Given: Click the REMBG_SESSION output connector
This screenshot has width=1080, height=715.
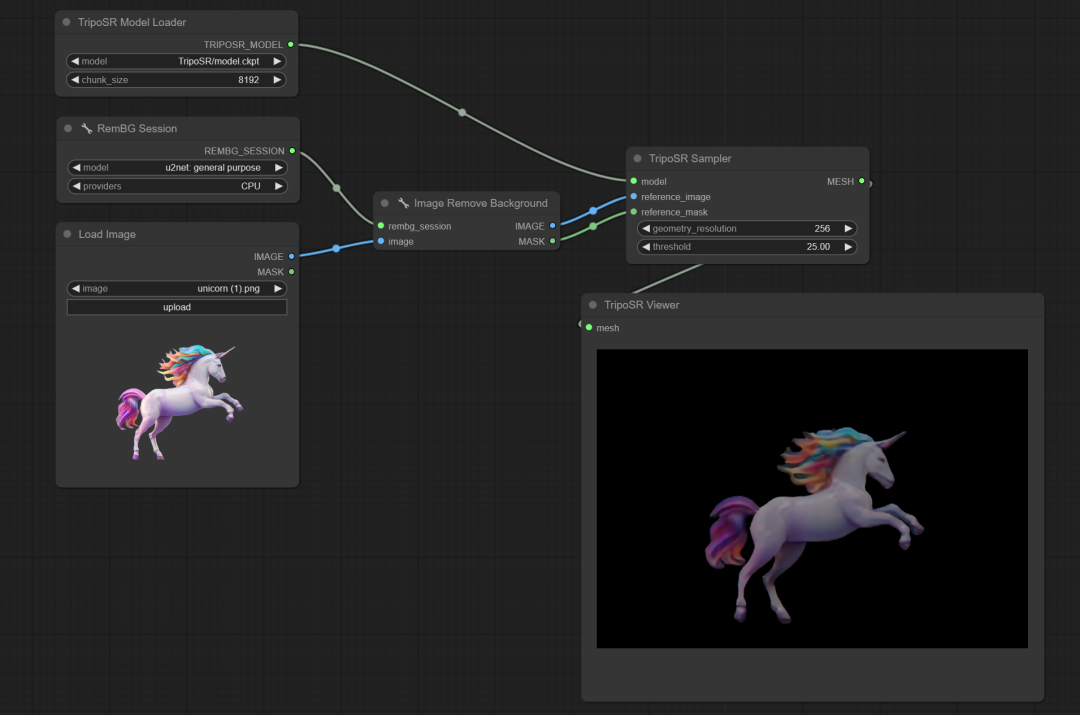Looking at the screenshot, I should pos(291,151).
